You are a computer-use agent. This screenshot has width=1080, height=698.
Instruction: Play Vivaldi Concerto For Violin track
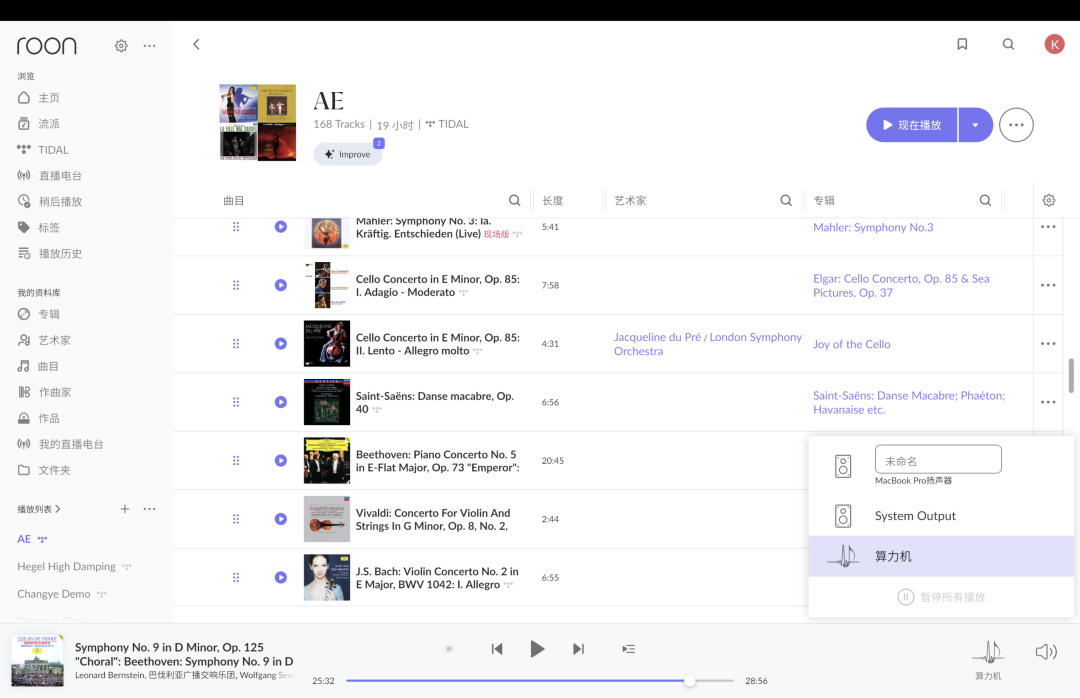coord(281,519)
